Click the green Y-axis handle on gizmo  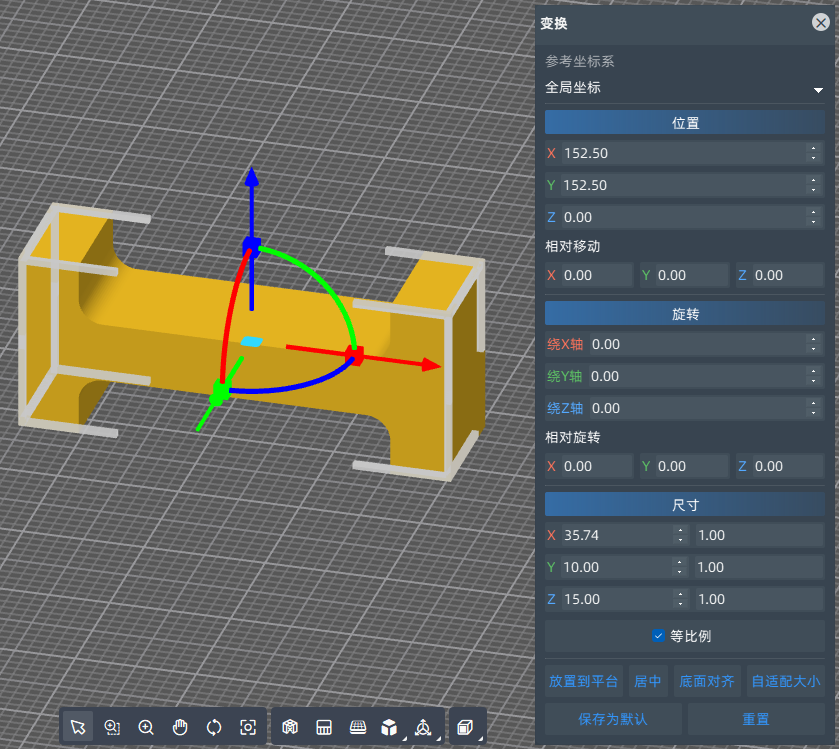point(218,394)
